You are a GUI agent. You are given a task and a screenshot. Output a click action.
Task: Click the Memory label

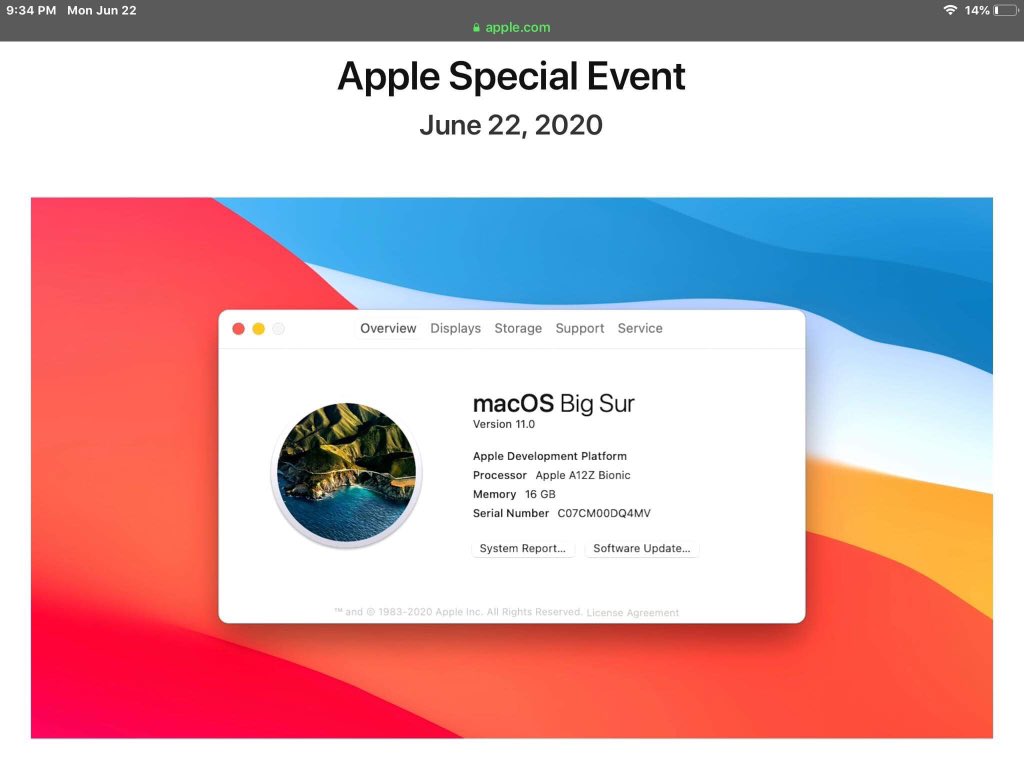click(494, 494)
